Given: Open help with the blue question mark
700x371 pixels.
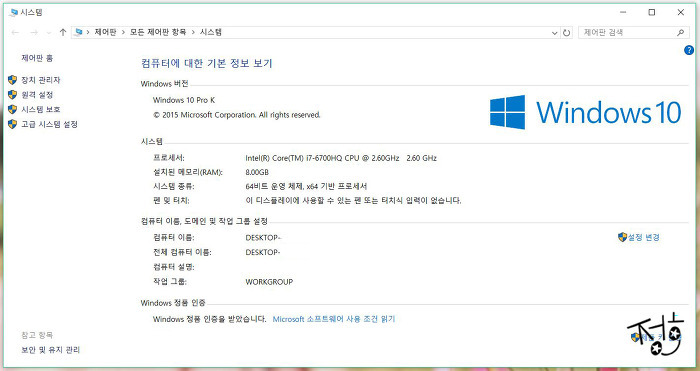Looking at the screenshot, I should tap(689, 50).
